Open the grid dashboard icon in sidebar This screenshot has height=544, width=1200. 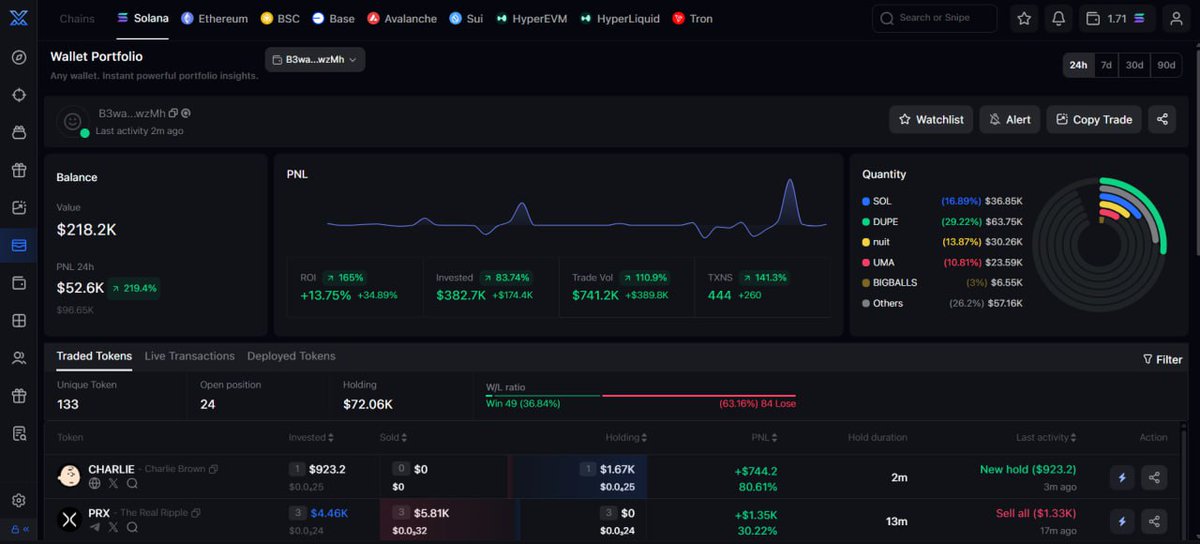click(x=19, y=321)
